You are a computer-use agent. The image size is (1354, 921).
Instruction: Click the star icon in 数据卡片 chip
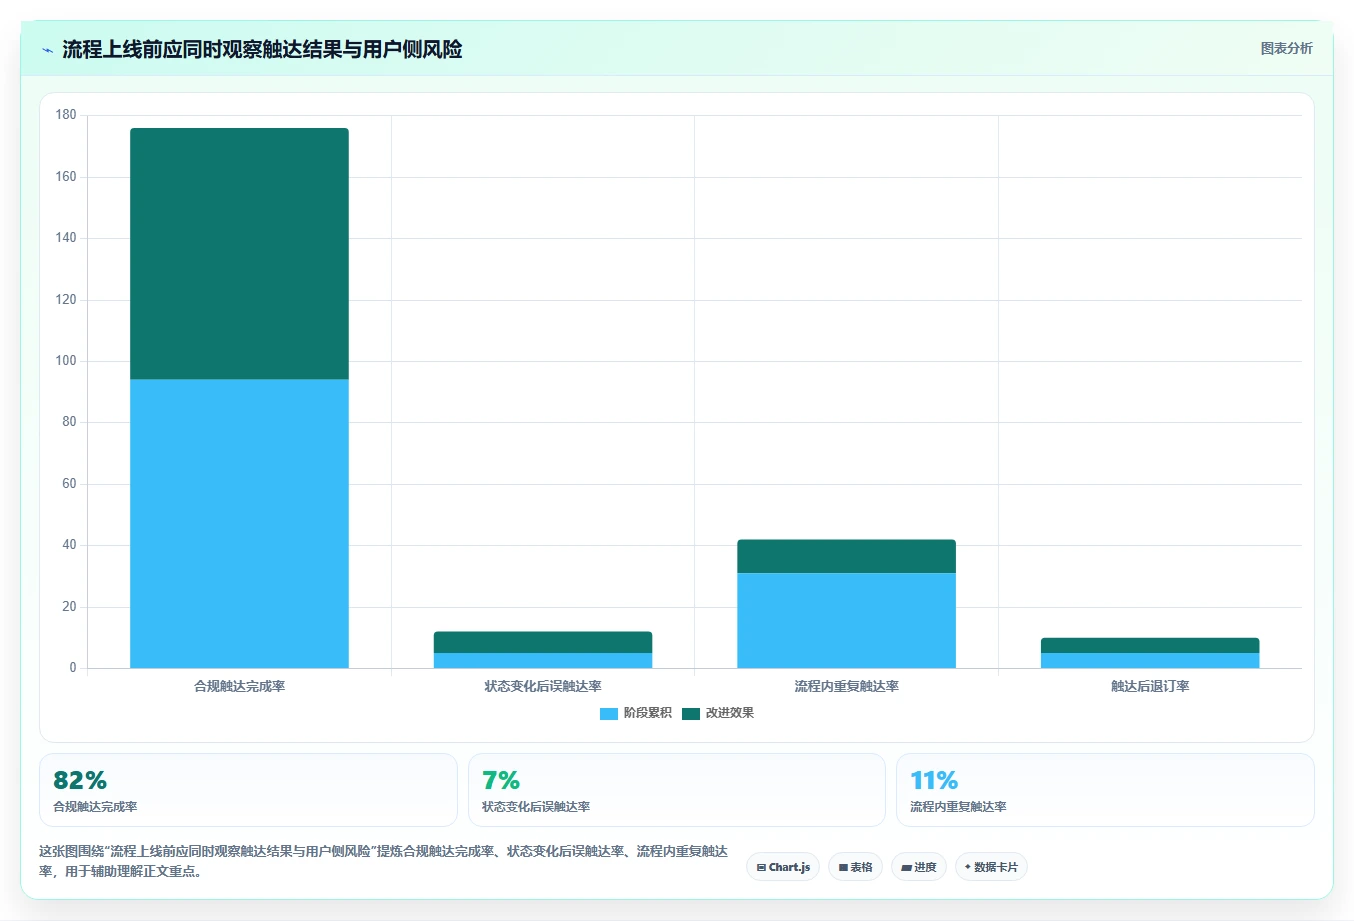(968, 867)
